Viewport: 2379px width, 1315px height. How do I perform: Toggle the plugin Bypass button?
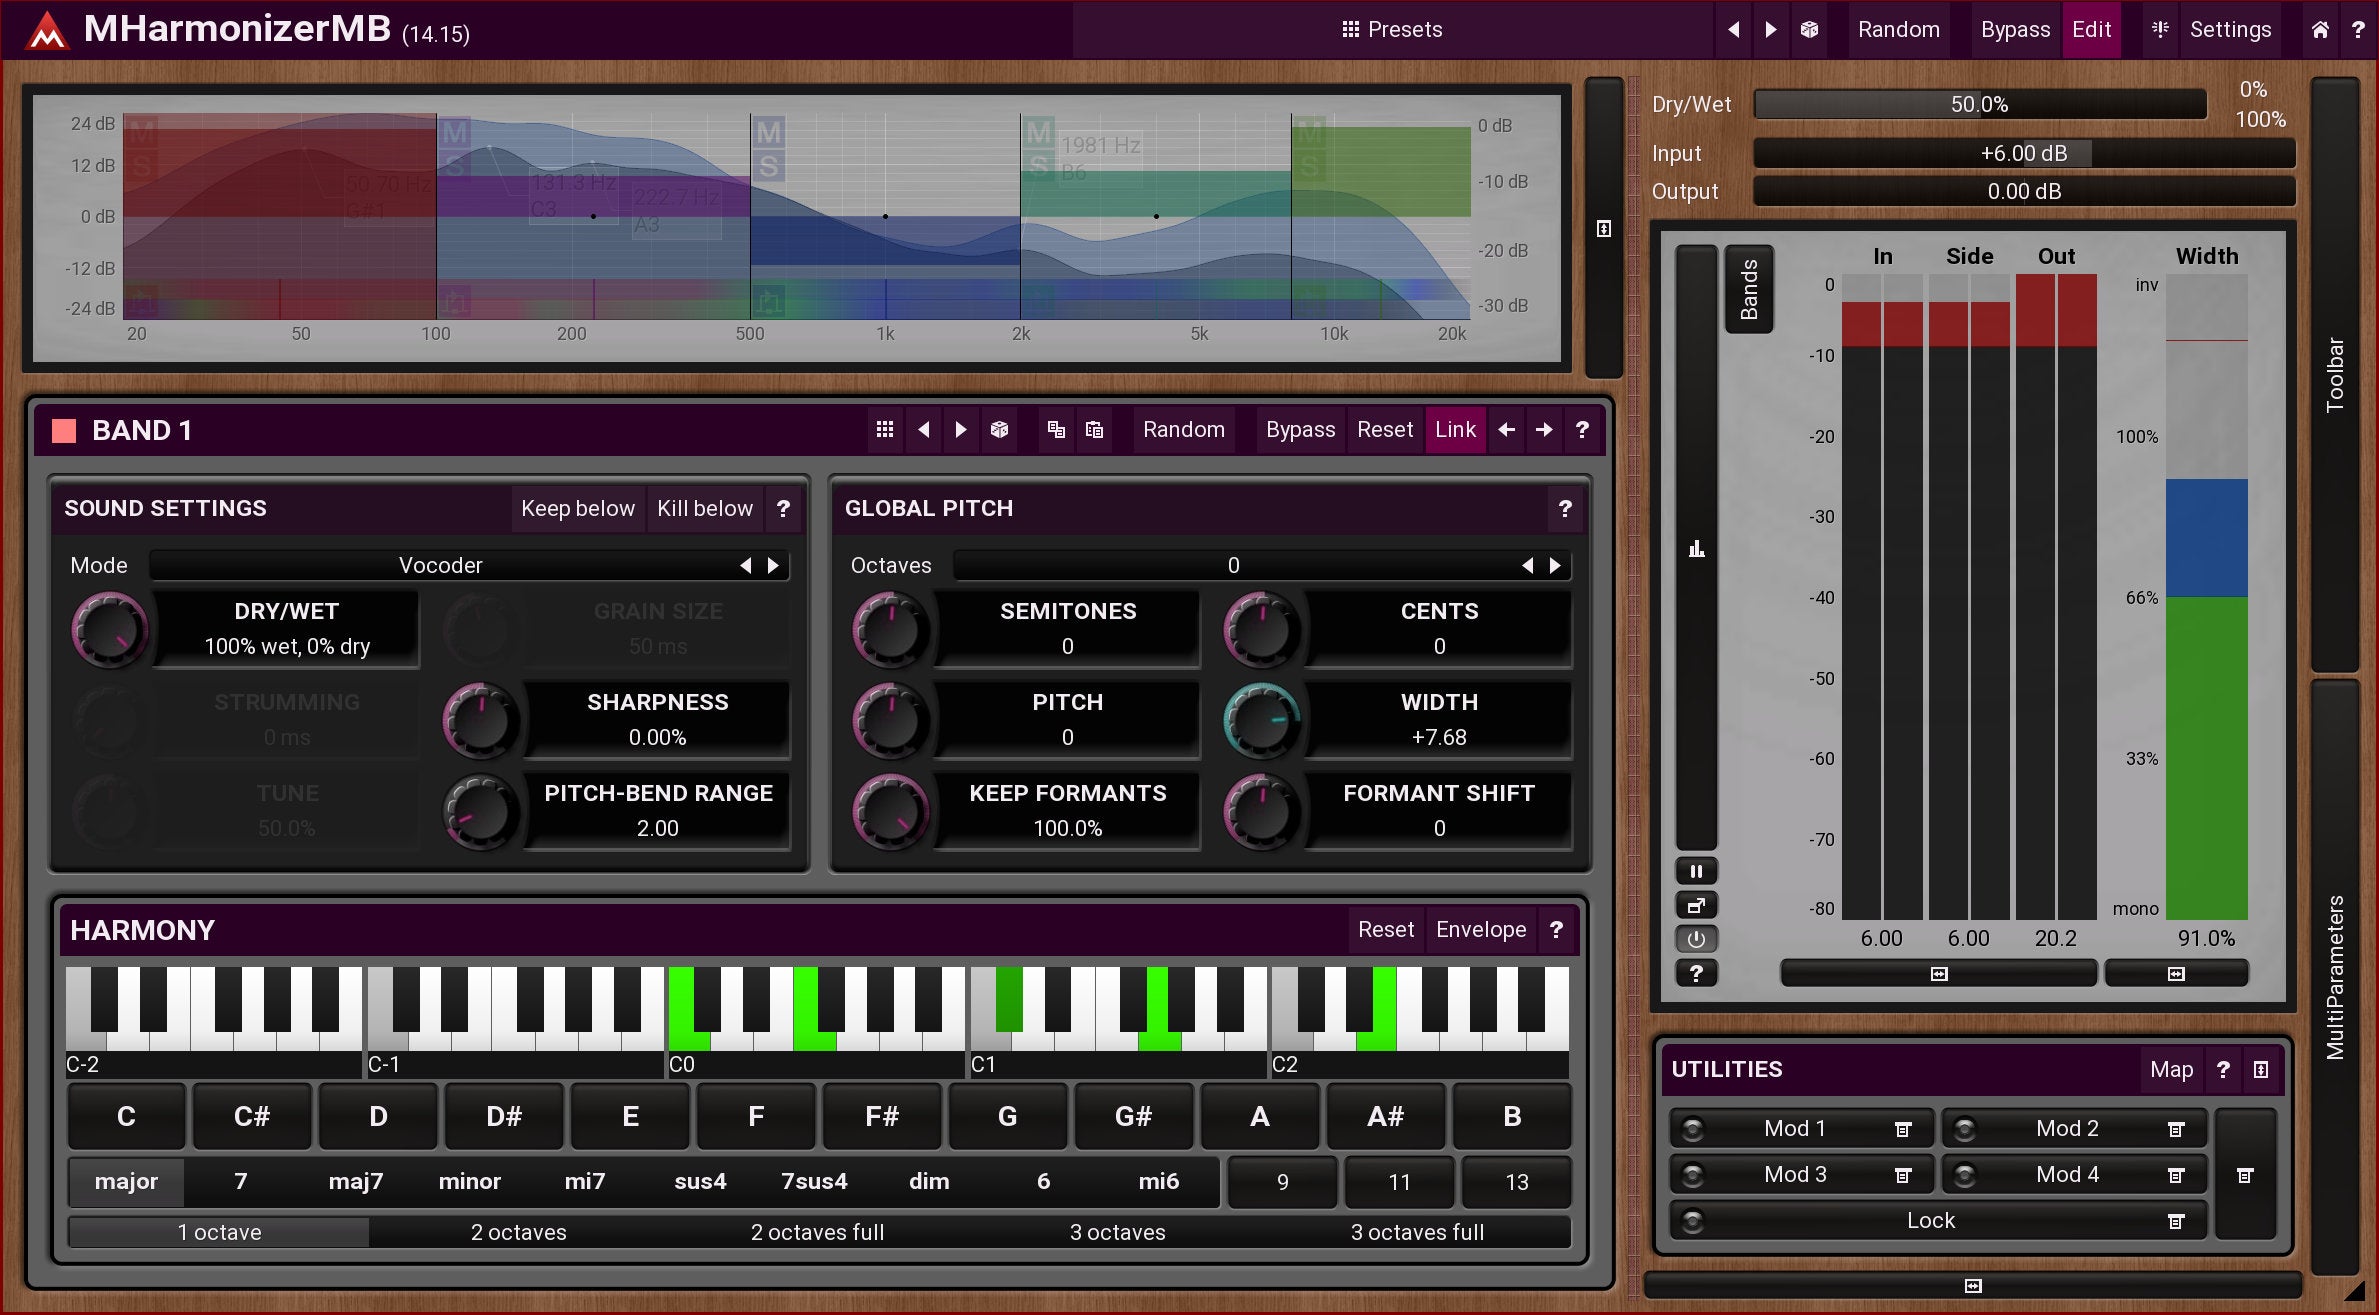click(x=2014, y=30)
